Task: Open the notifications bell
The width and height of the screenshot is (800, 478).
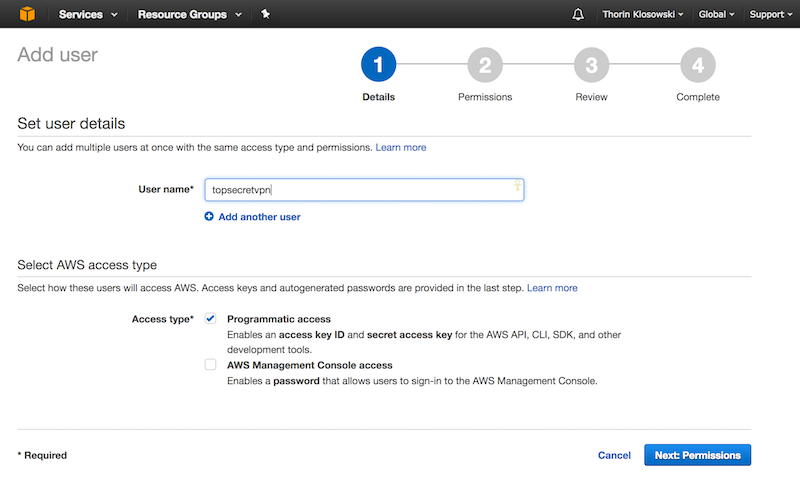Action: [578, 14]
